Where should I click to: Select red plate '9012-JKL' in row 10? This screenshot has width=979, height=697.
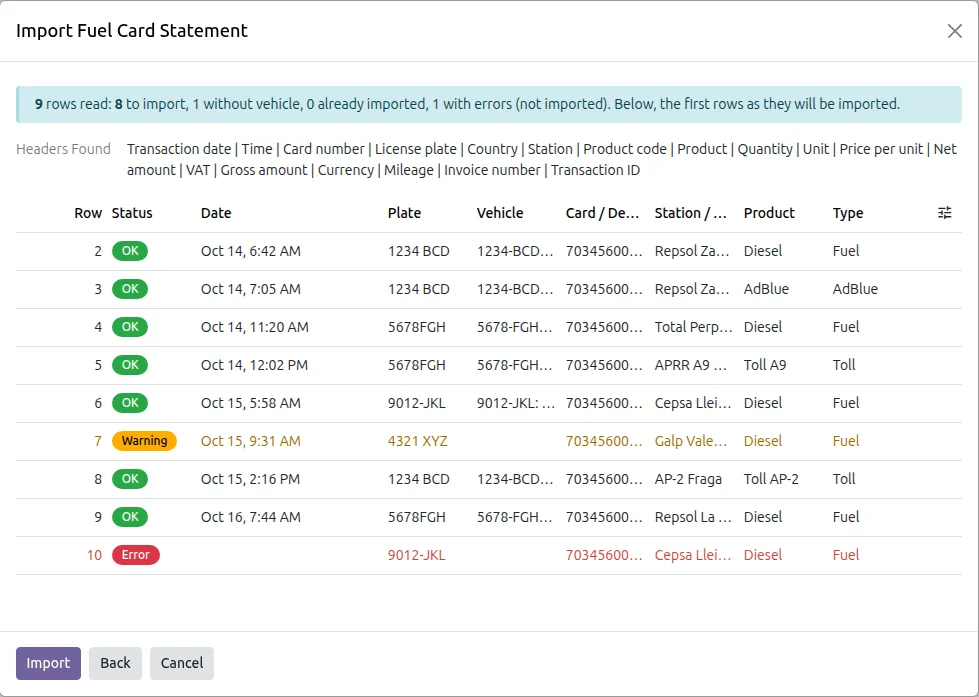(416, 555)
